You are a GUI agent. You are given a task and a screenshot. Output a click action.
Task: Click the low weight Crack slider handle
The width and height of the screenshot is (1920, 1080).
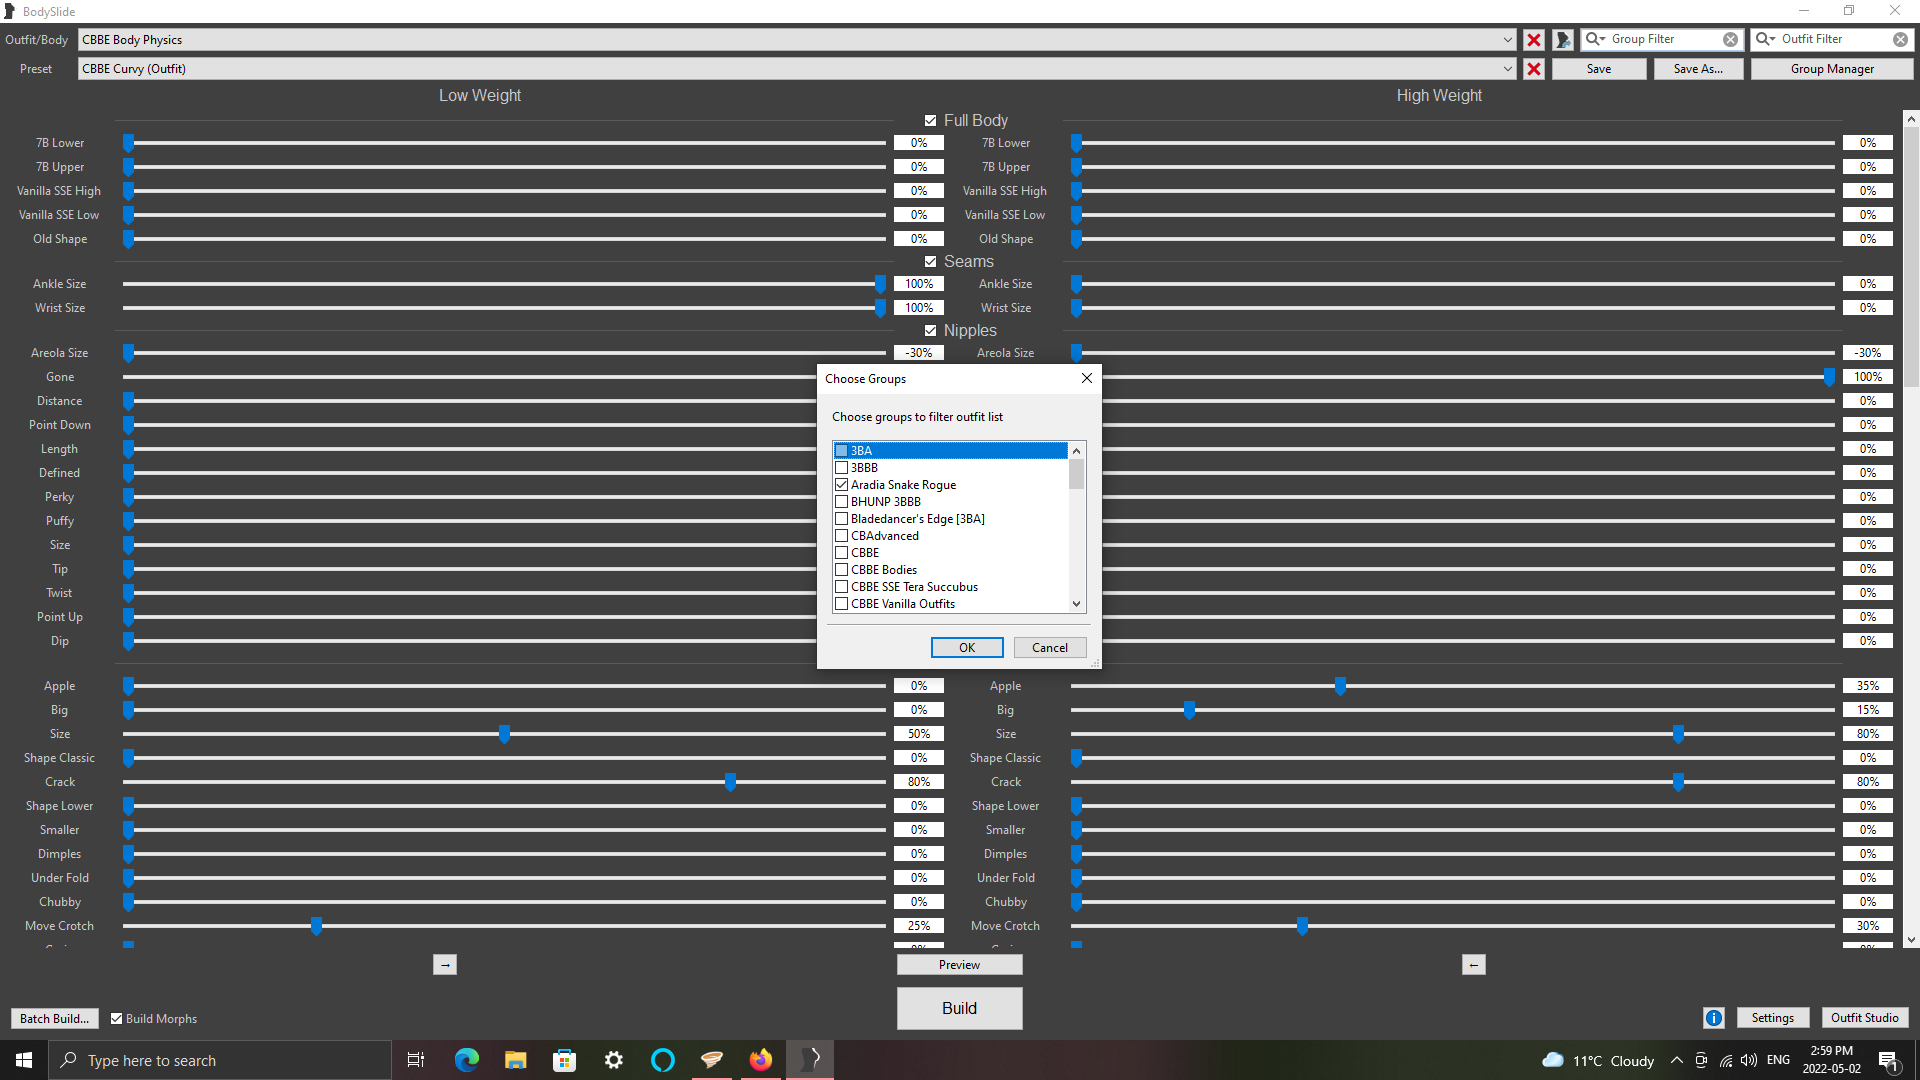(x=730, y=782)
